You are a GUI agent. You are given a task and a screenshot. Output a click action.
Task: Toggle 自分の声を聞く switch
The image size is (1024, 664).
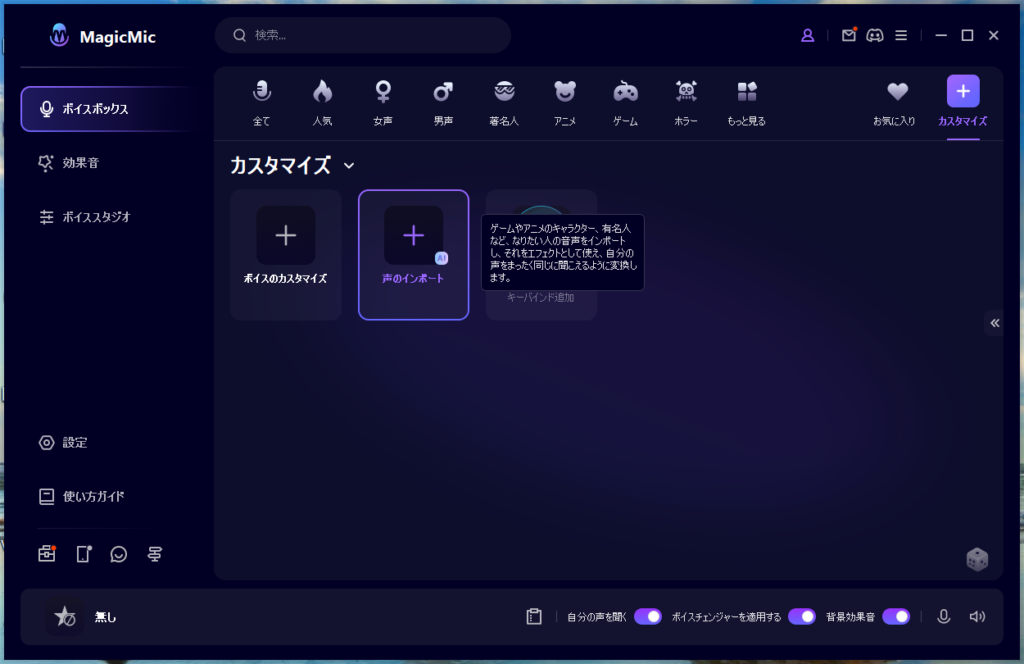pos(648,616)
